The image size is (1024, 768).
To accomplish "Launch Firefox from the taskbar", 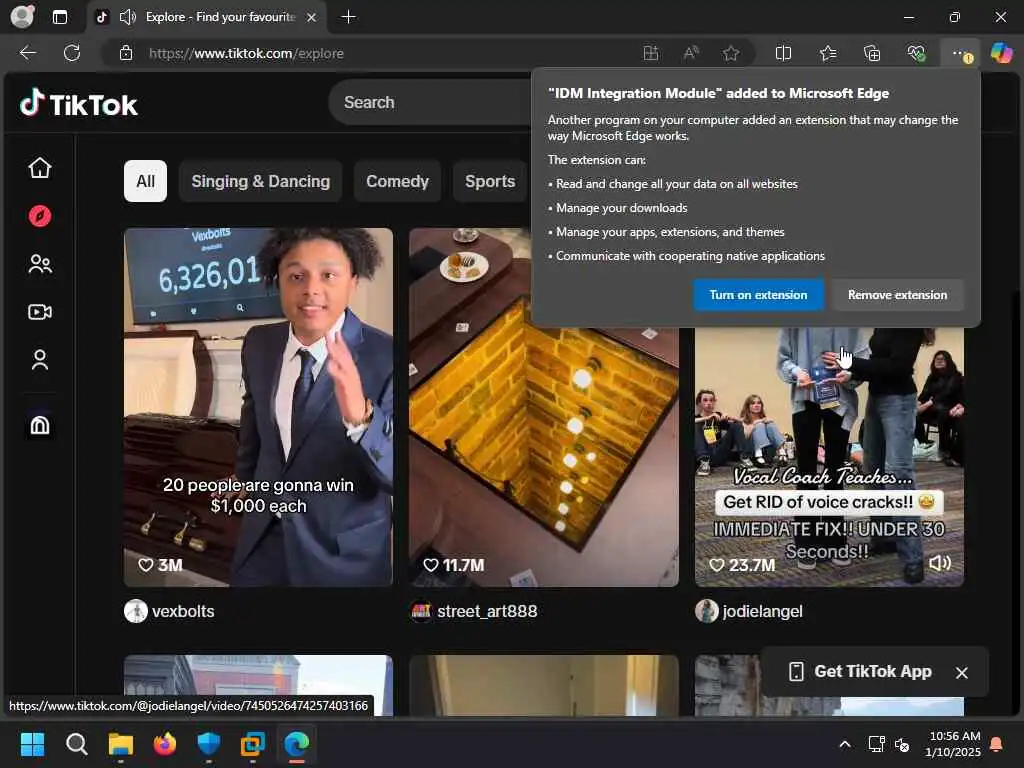I will (165, 744).
